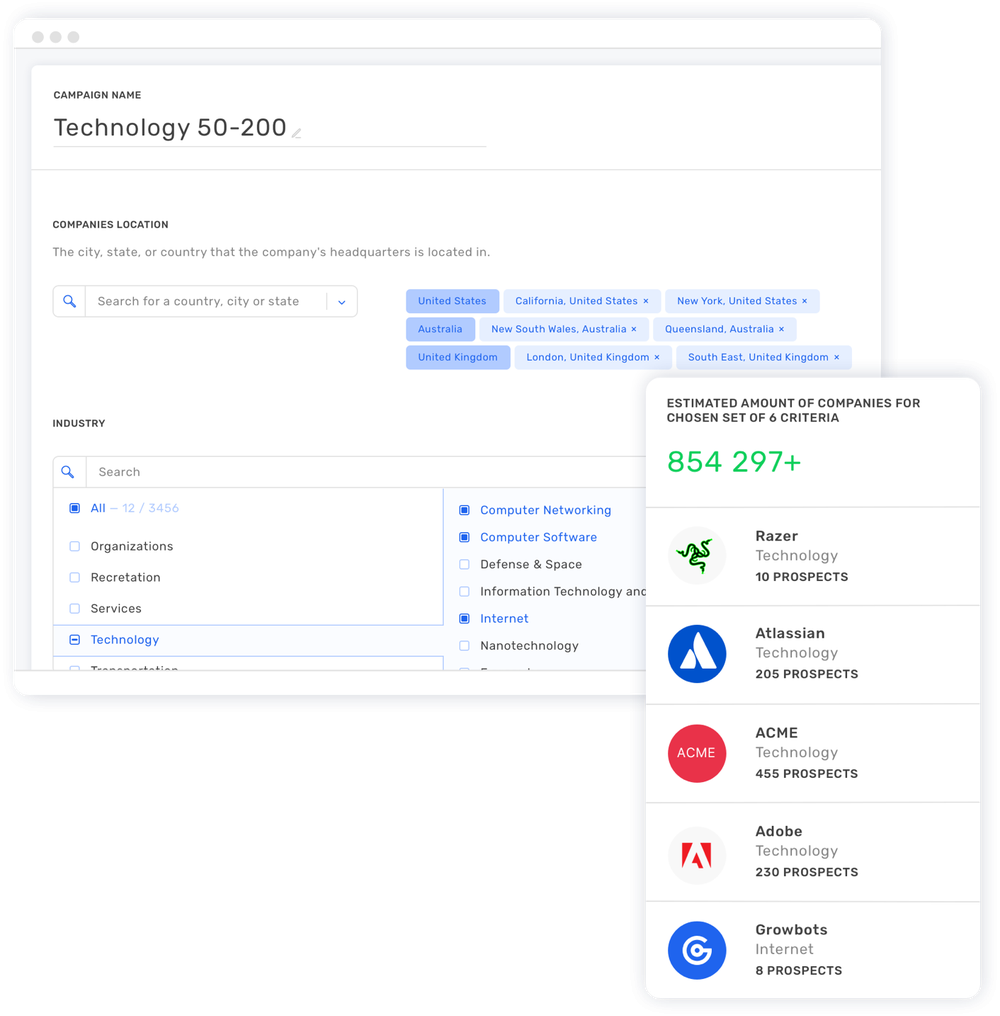This screenshot has width=1000, height=1016.
Task: Check Defense & Space checkbox
Action: (464, 564)
